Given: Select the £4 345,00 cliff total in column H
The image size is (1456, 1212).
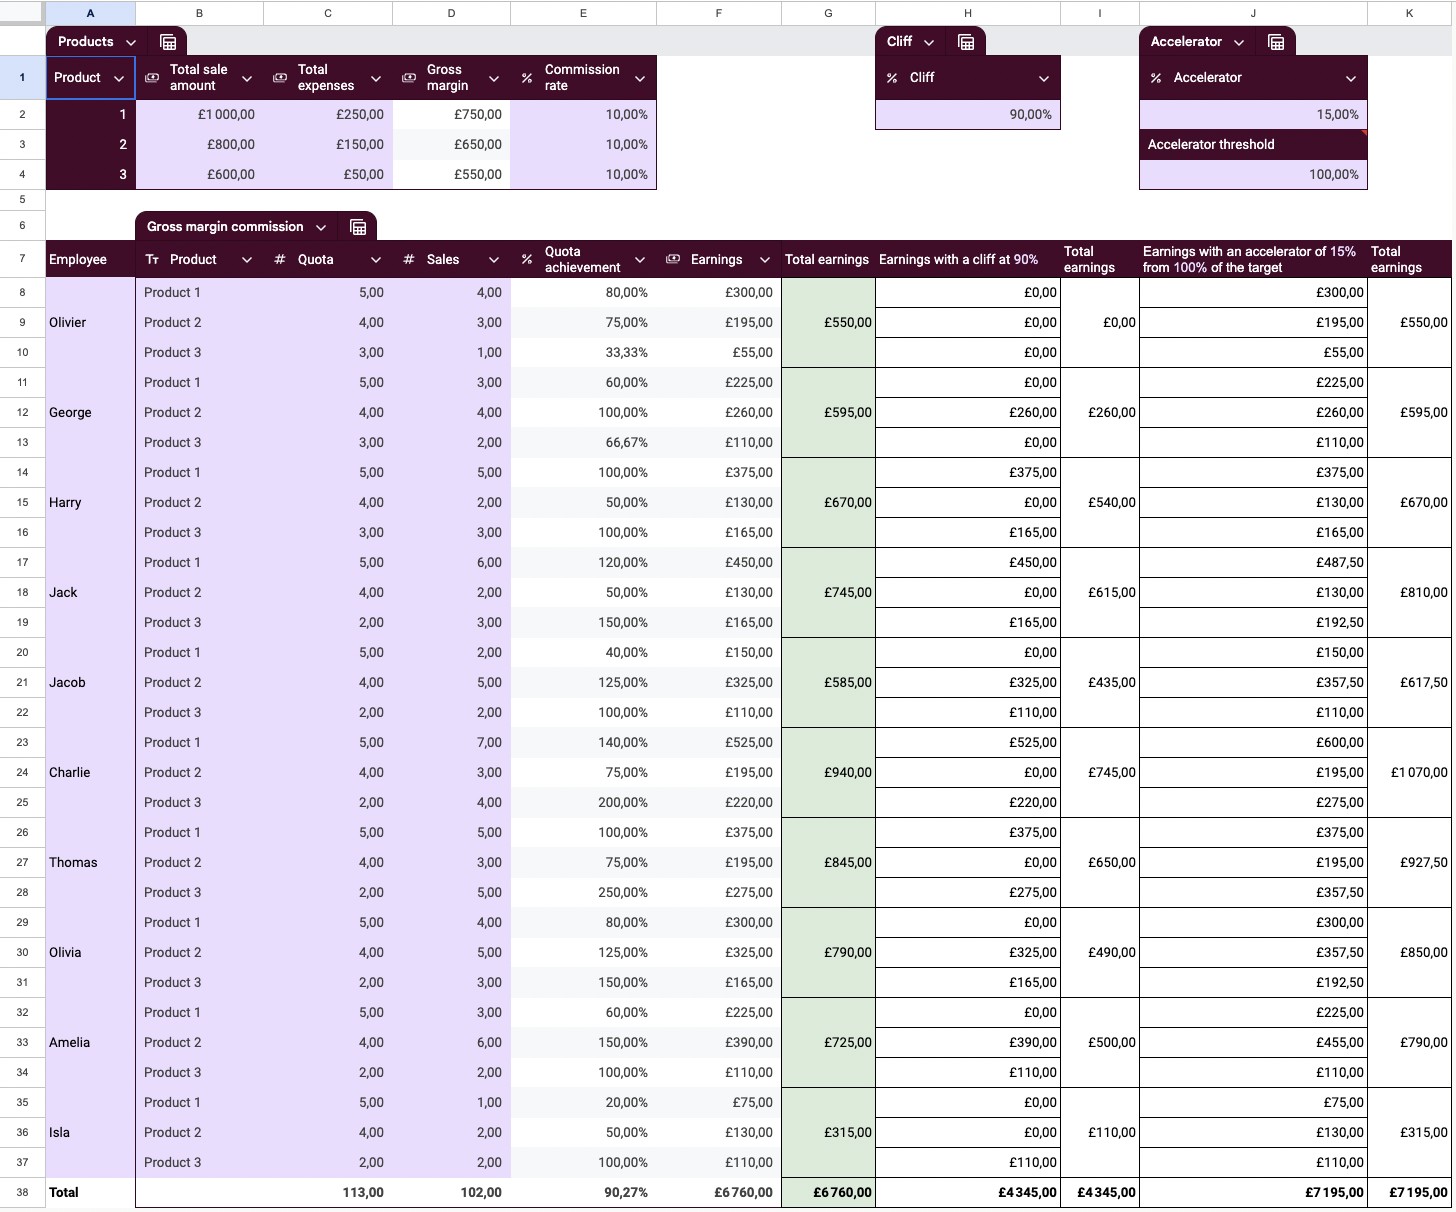Looking at the screenshot, I should [968, 1192].
